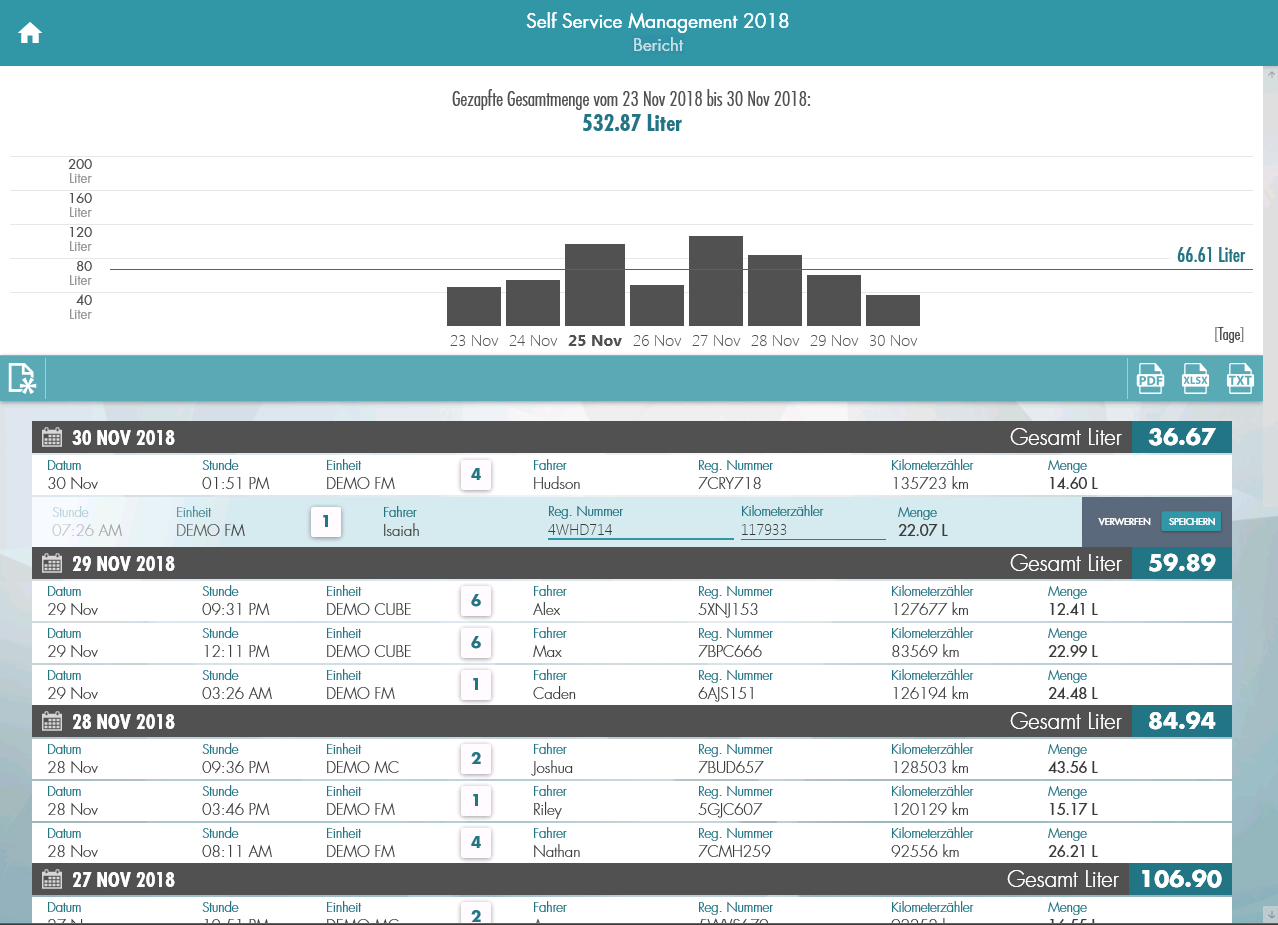Open the report filter document icon
Screen dimensions: 1278x925
pos(22,379)
